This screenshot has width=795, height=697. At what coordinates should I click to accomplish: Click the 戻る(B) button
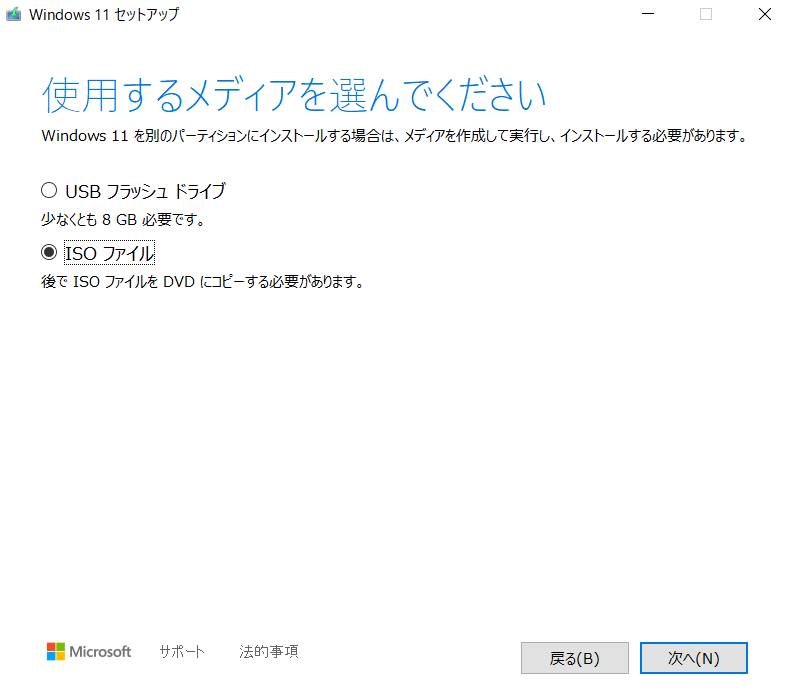(574, 658)
